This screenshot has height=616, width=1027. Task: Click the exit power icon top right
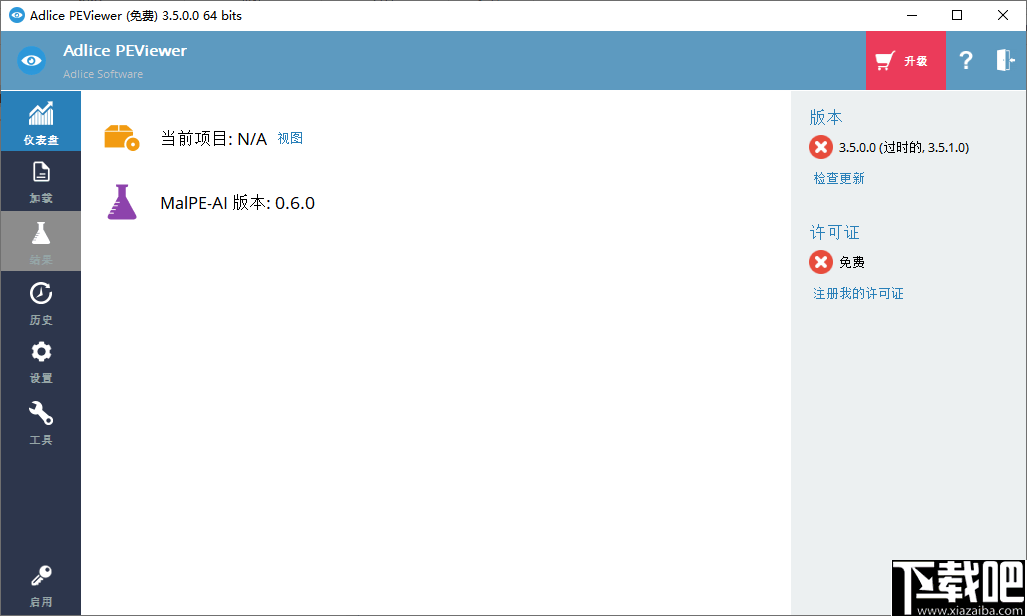pyautogui.click(x=1003, y=60)
